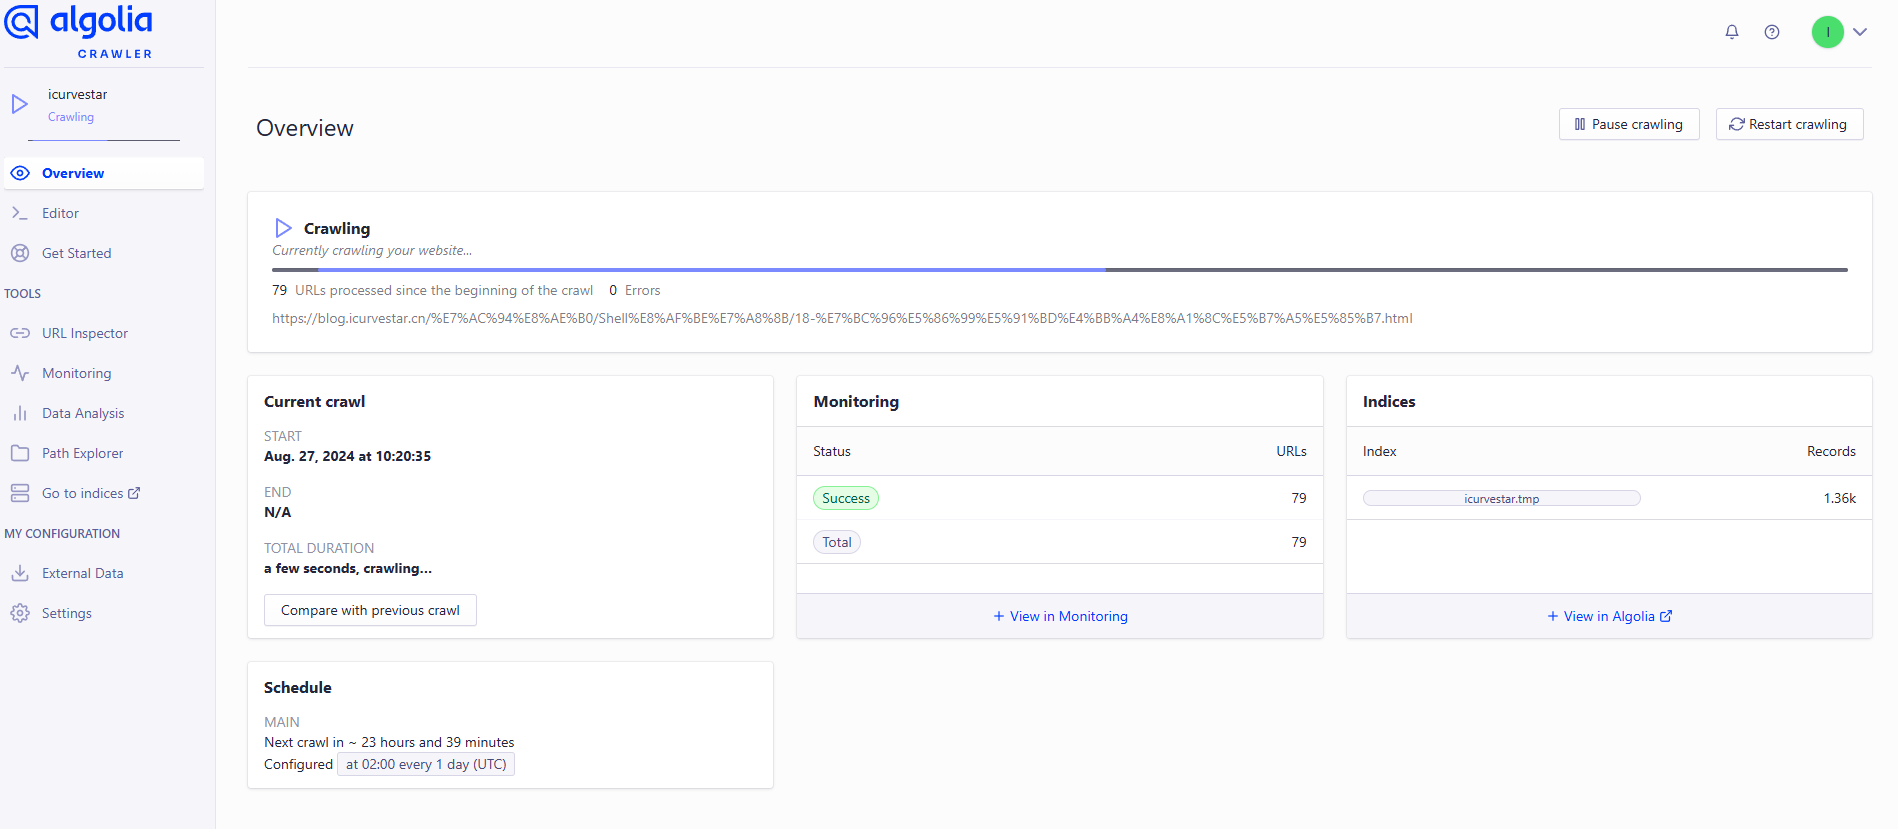Pause crawling with the top button
Screen dimensions: 1898x829
click(x=1628, y=124)
